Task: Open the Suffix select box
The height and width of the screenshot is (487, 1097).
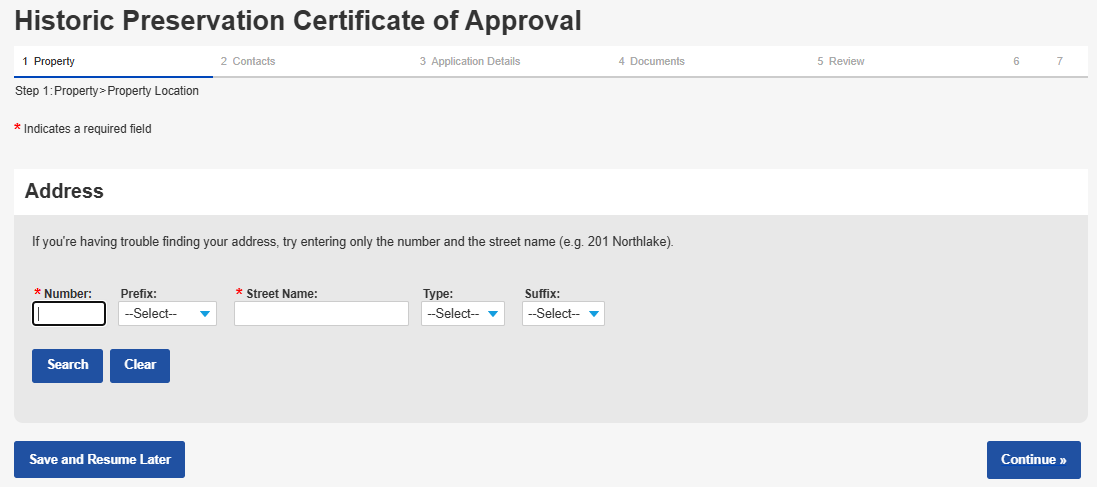Action: (563, 314)
